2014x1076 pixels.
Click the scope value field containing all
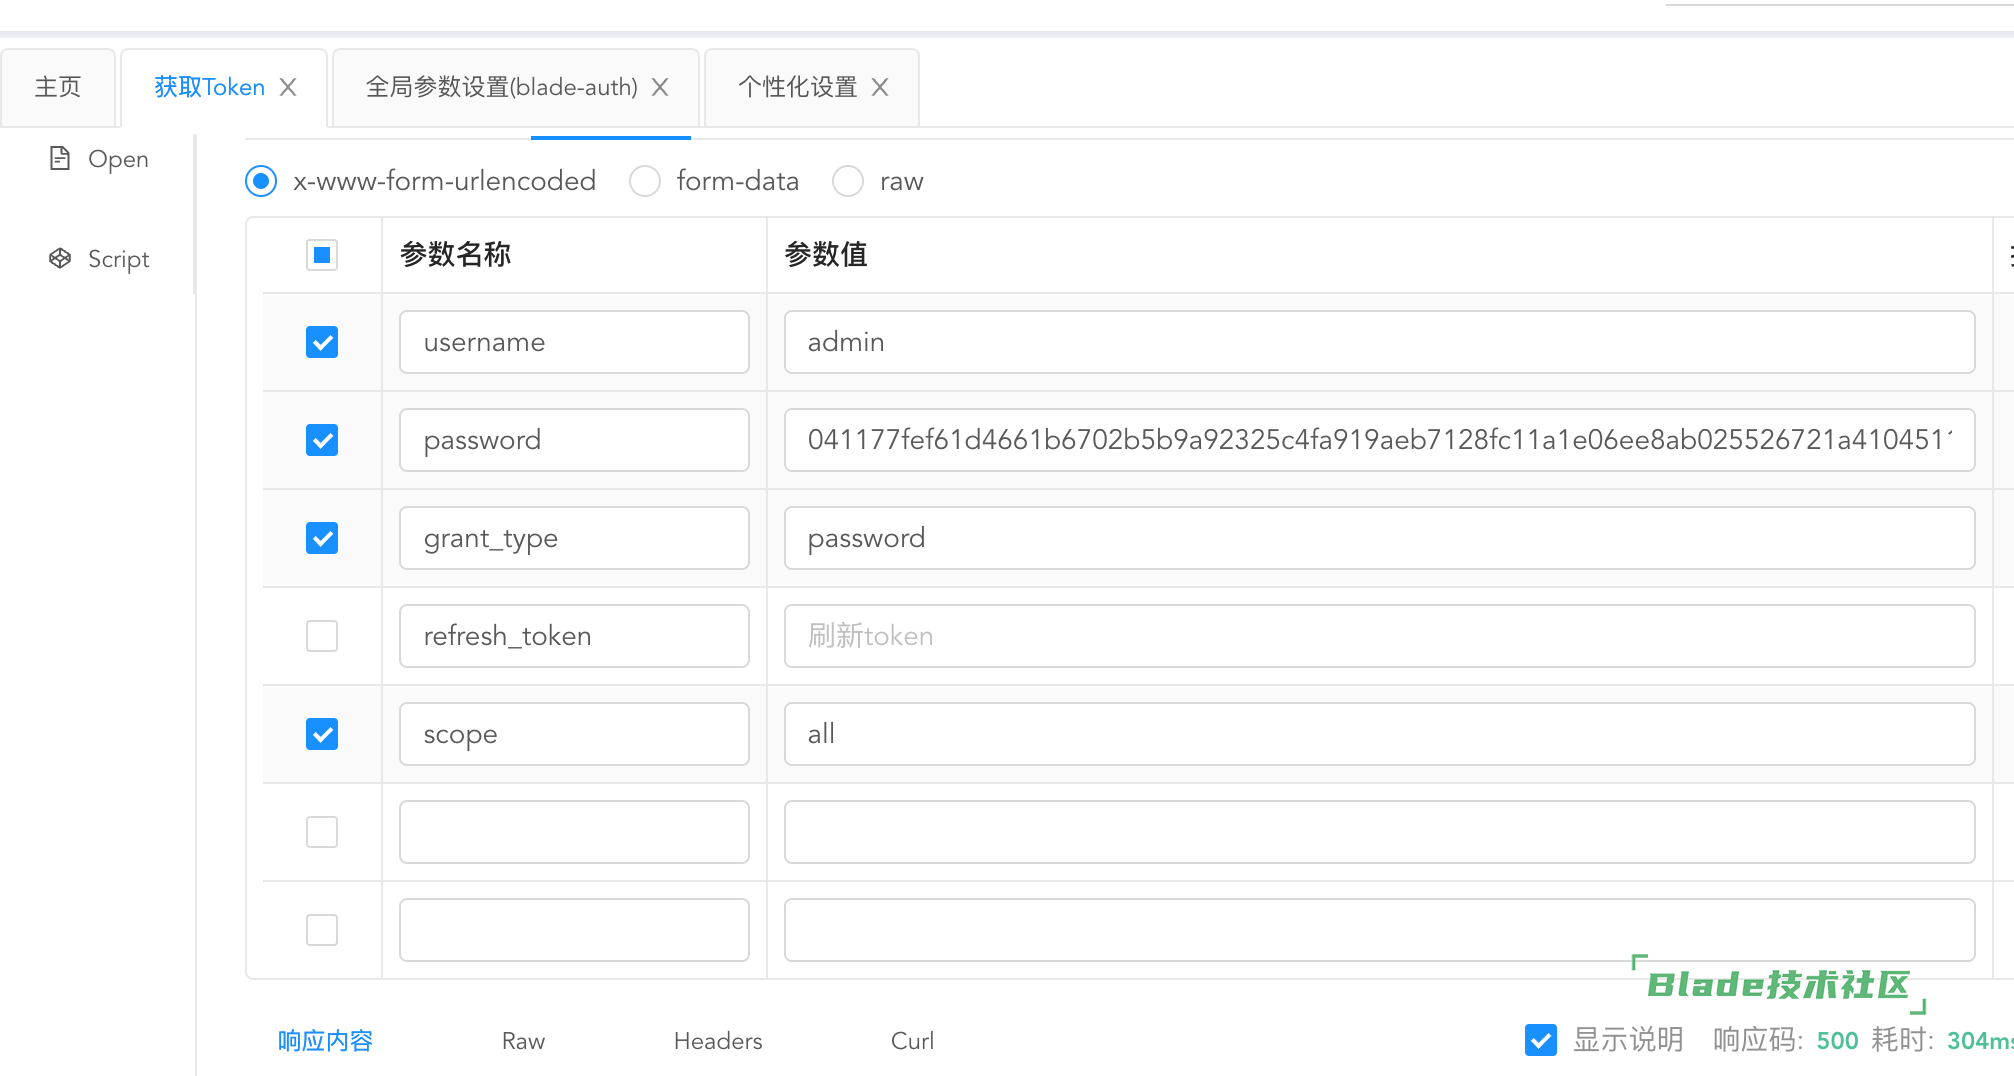[x=1379, y=734]
